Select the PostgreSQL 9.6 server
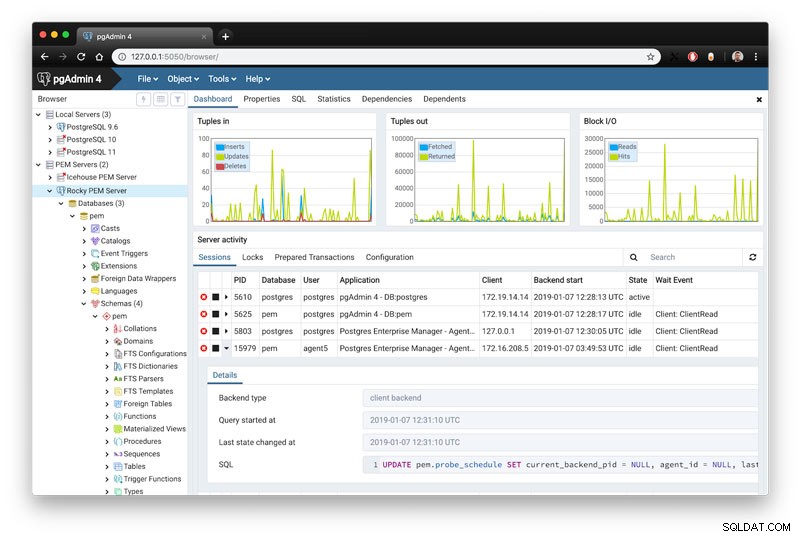The image size is (800, 537). [x=92, y=127]
